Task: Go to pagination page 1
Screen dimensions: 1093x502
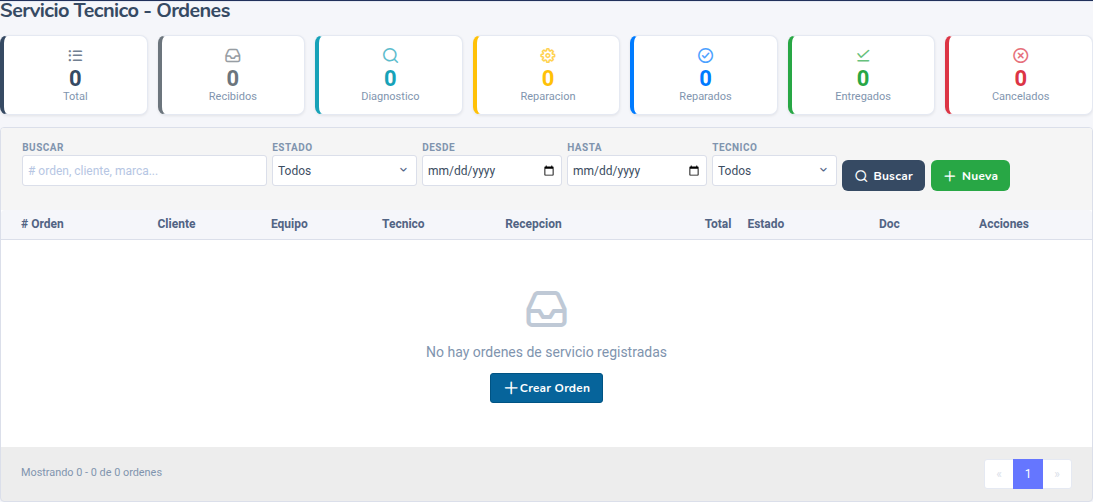Action: pyautogui.click(x=1027, y=474)
